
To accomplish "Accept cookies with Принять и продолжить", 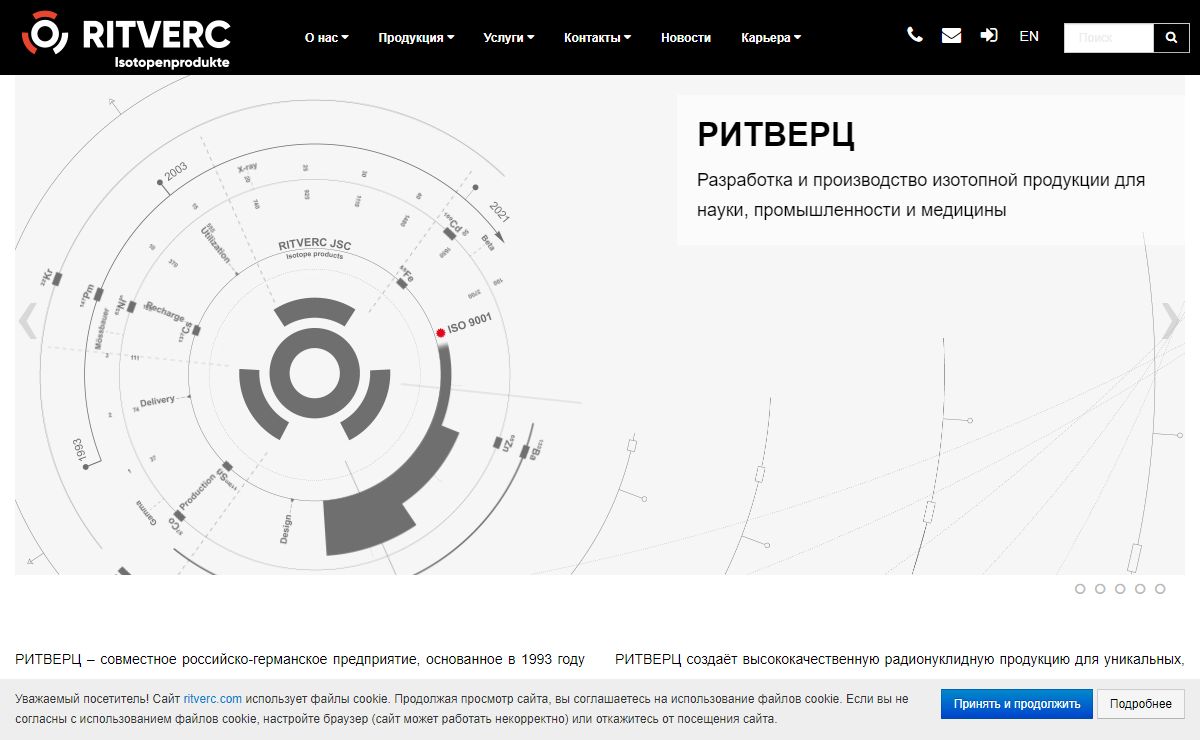I will pos(1017,704).
